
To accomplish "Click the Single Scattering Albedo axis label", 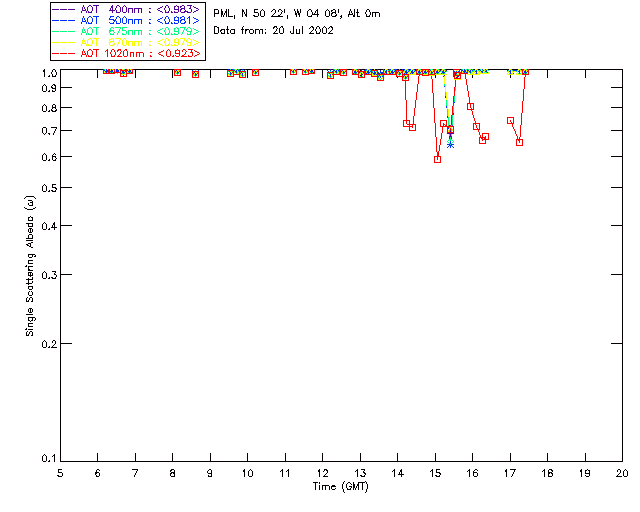I will [x=30, y=266].
